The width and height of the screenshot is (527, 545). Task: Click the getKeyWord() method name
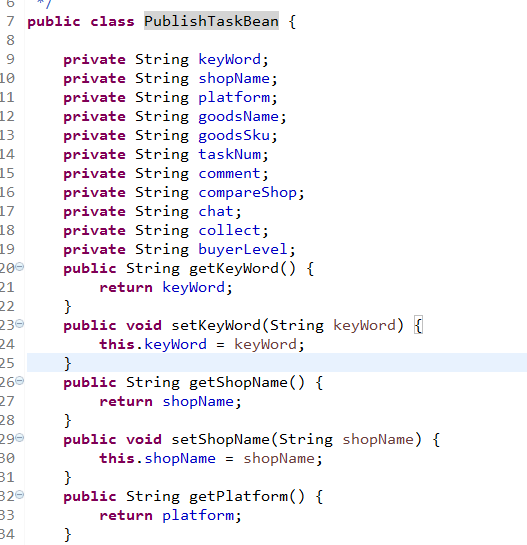[243, 268]
